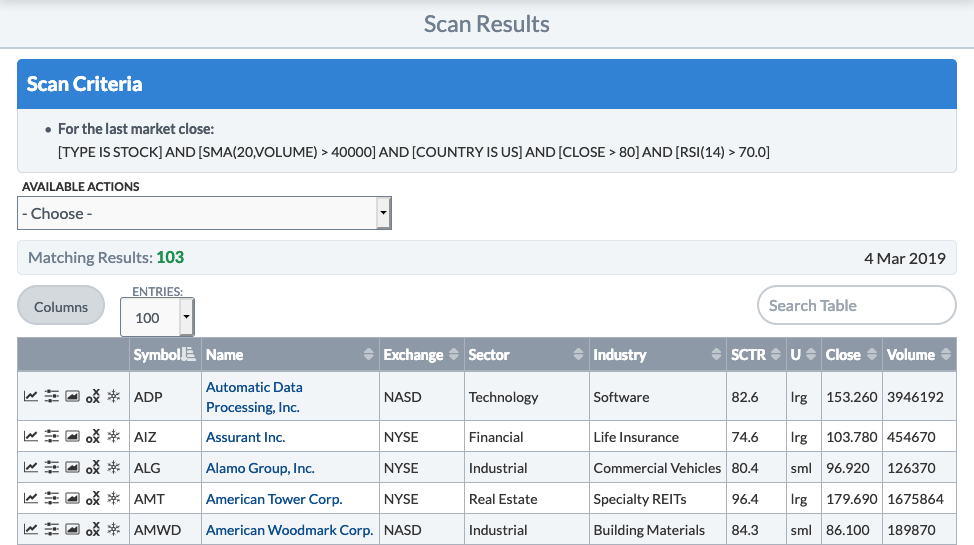Open the SharpChart line icon for ADP
This screenshot has height=545, width=974.
coord(31,397)
